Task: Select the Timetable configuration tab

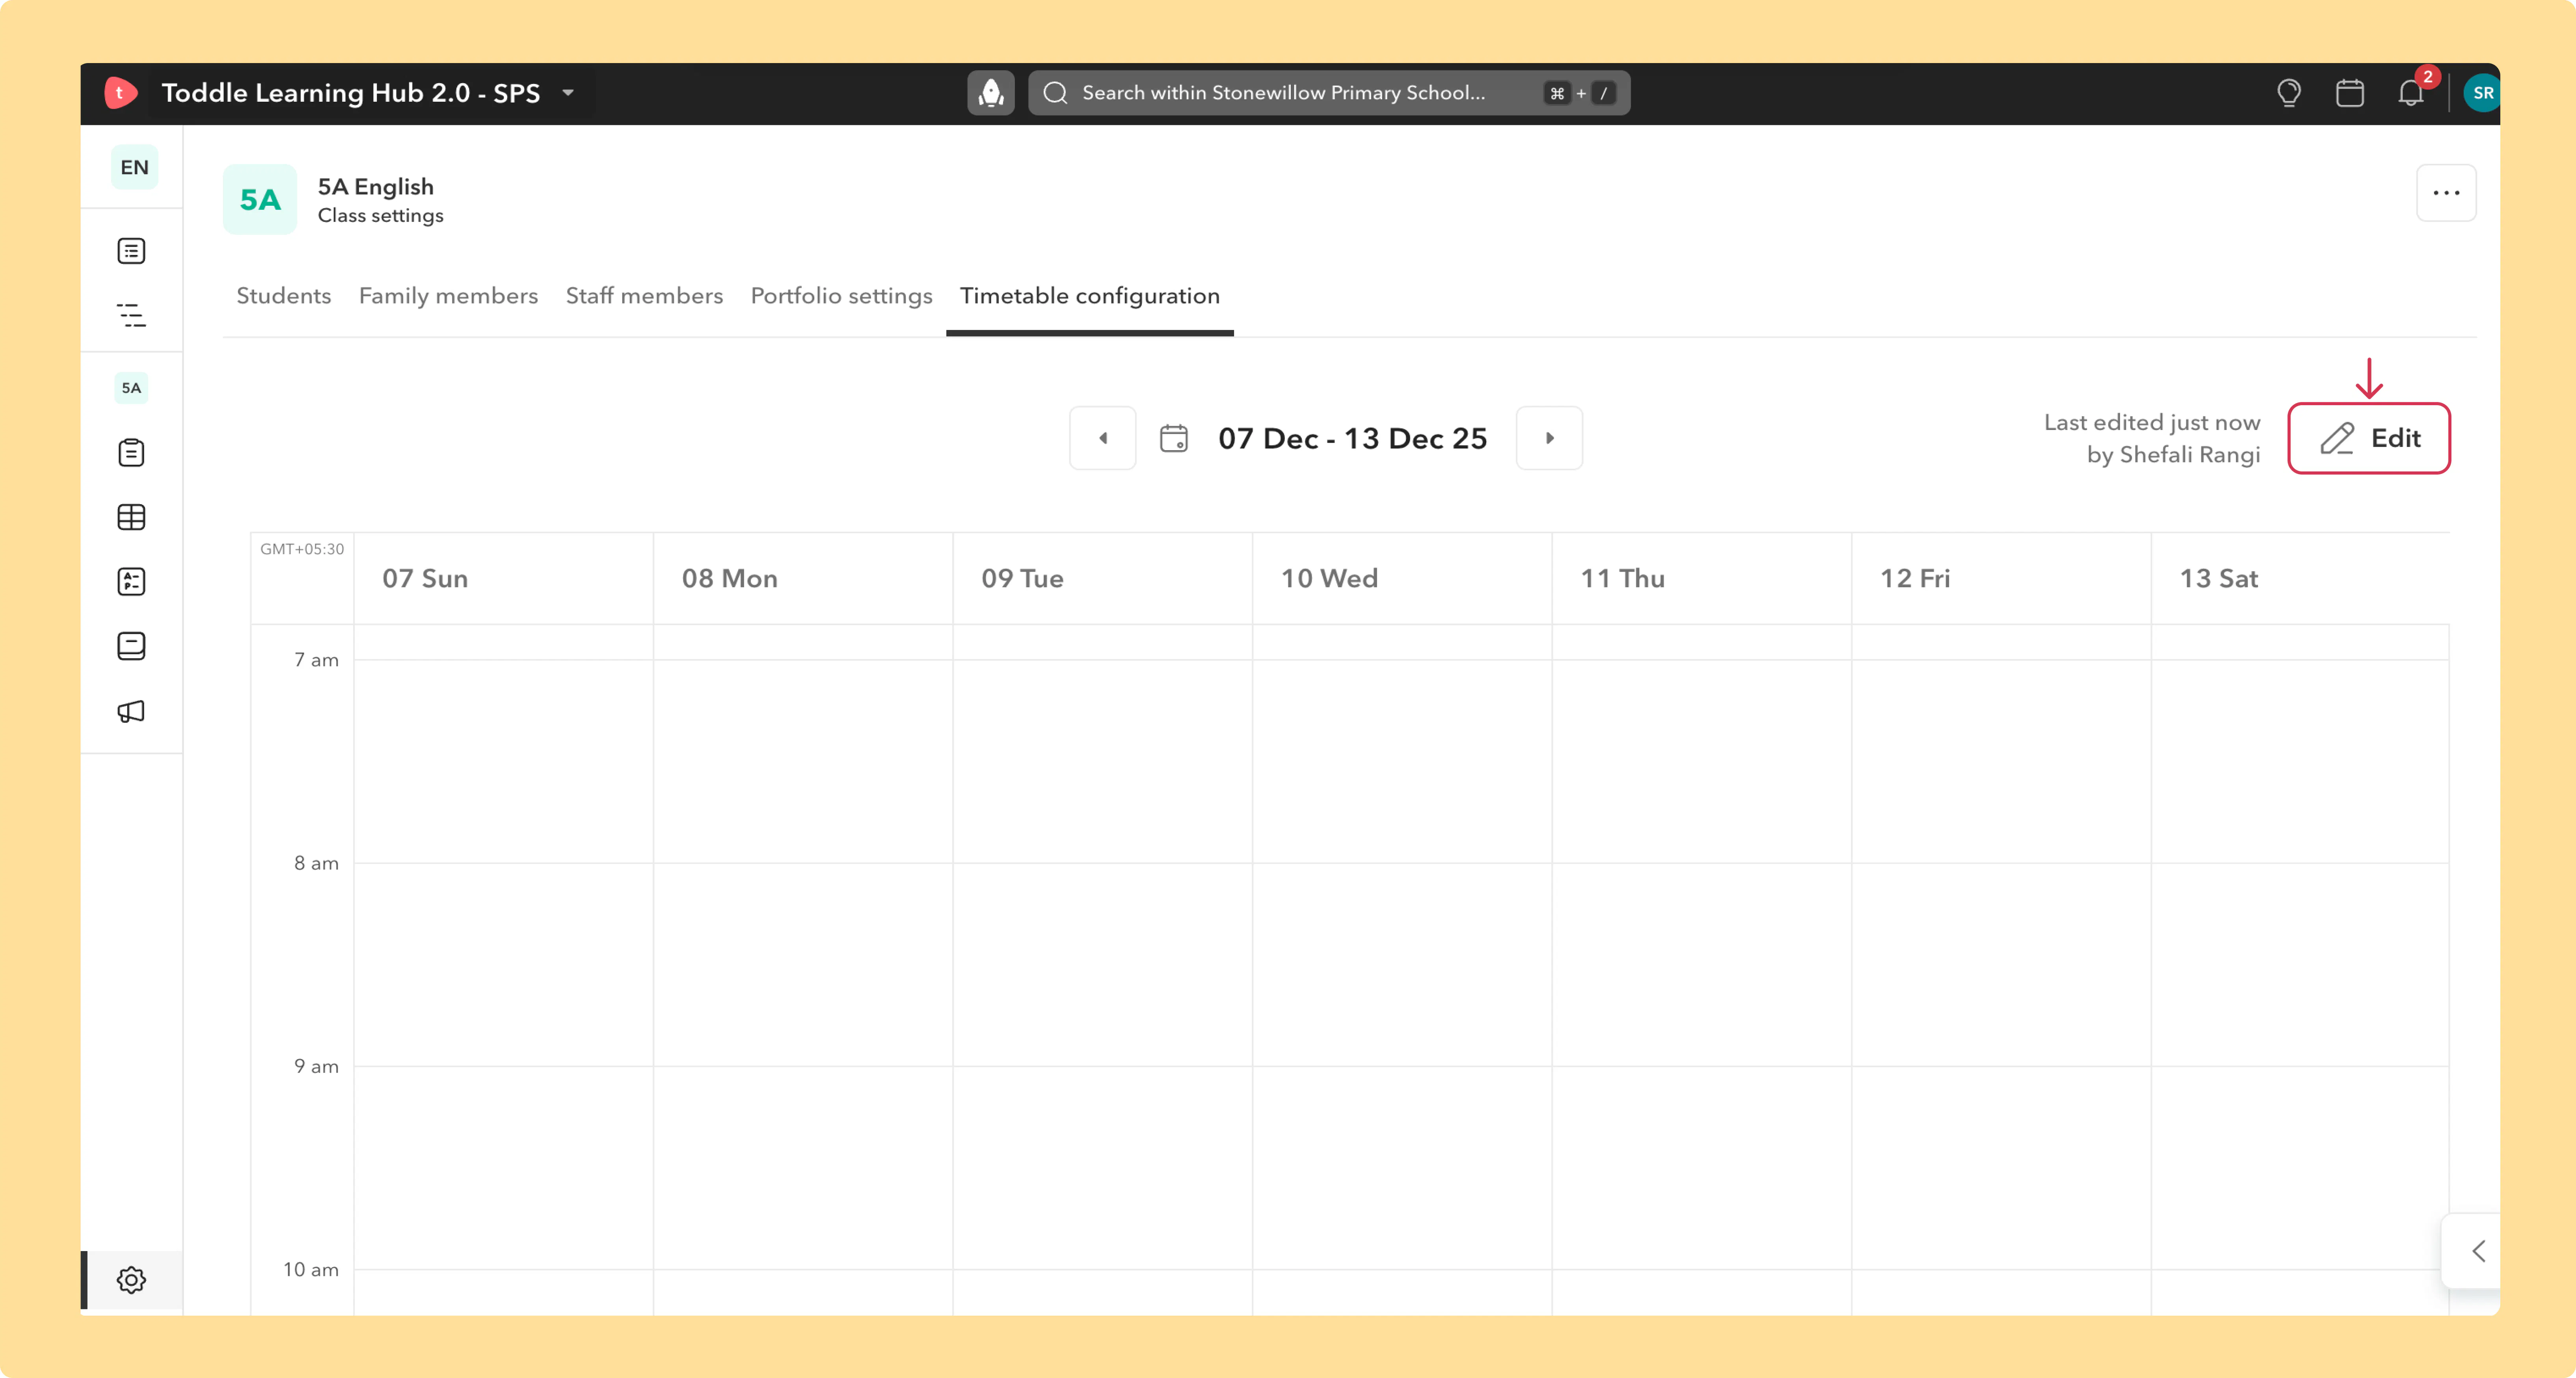Action: click(1090, 296)
